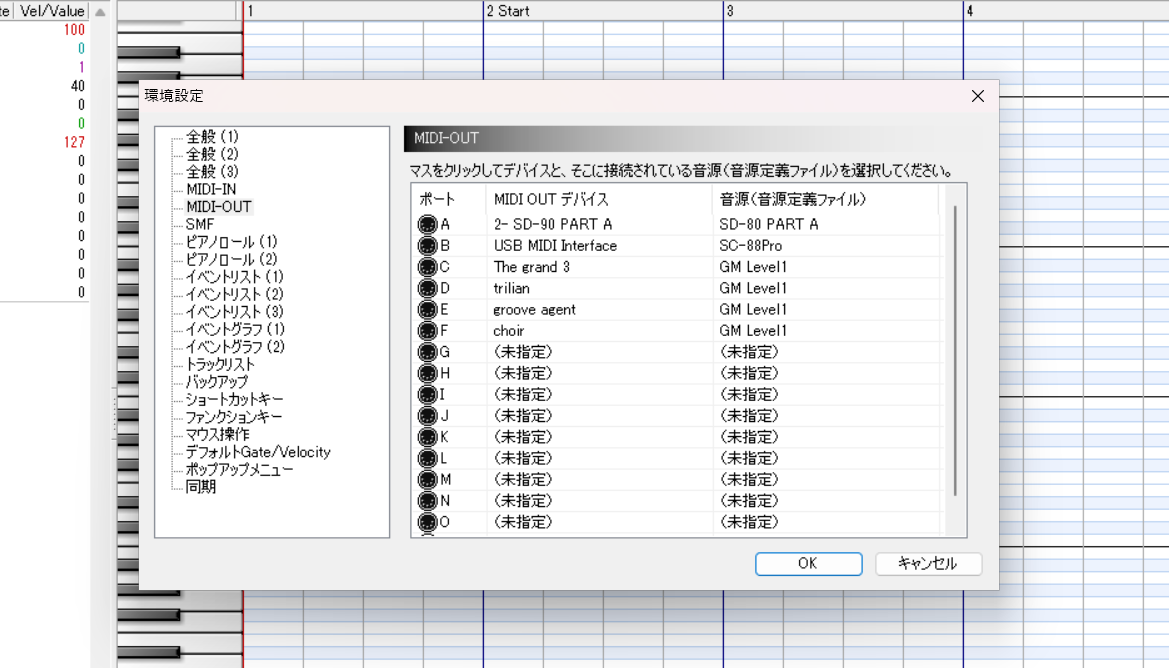This screenshot has height=668, width=1169.
Task: Click the MIDI port icon for port J
Action: click(427, 416)
